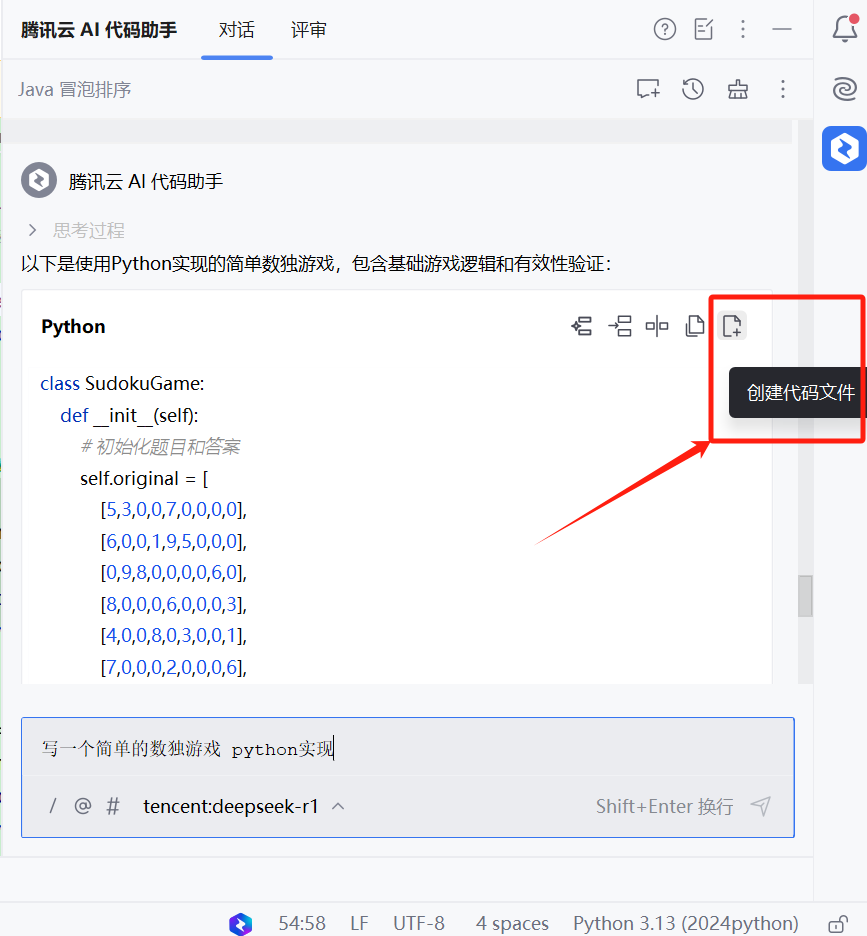Screen dimensions: 867x936
Task: Click the Java 冒泡排序 conversation title
Action: point(74,90)
